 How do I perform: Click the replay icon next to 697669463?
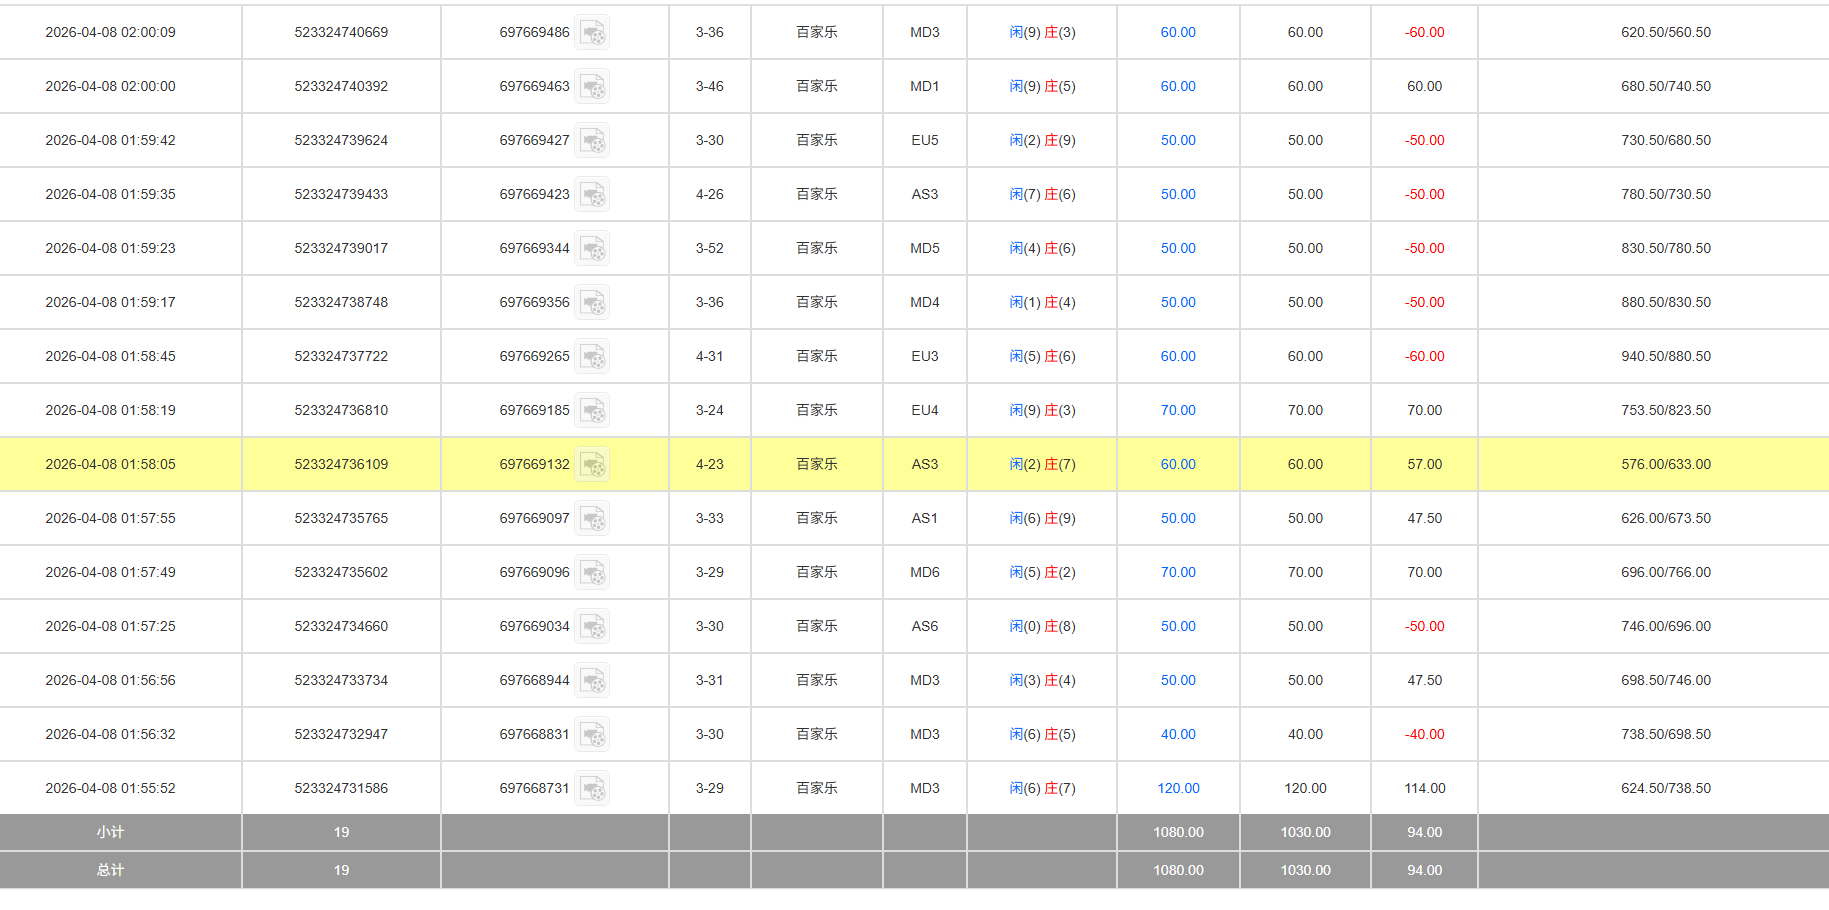[593, 87]
